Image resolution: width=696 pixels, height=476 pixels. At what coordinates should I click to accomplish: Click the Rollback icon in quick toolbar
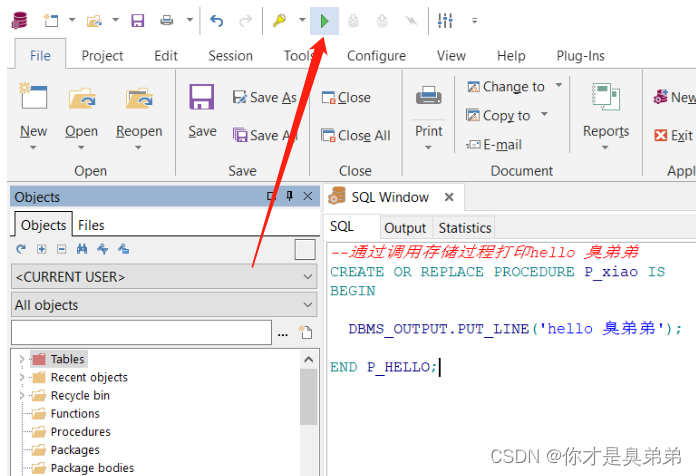coord(382,20)
